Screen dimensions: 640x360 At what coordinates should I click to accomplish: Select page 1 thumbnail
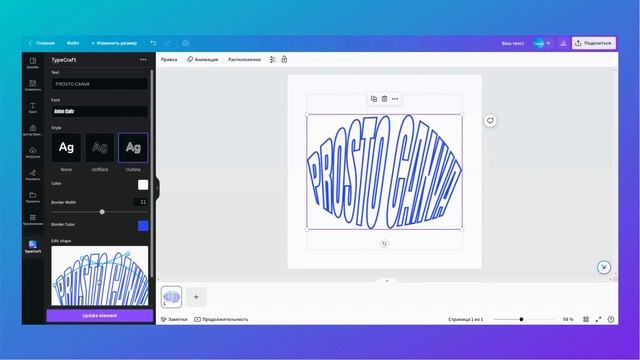171,297
